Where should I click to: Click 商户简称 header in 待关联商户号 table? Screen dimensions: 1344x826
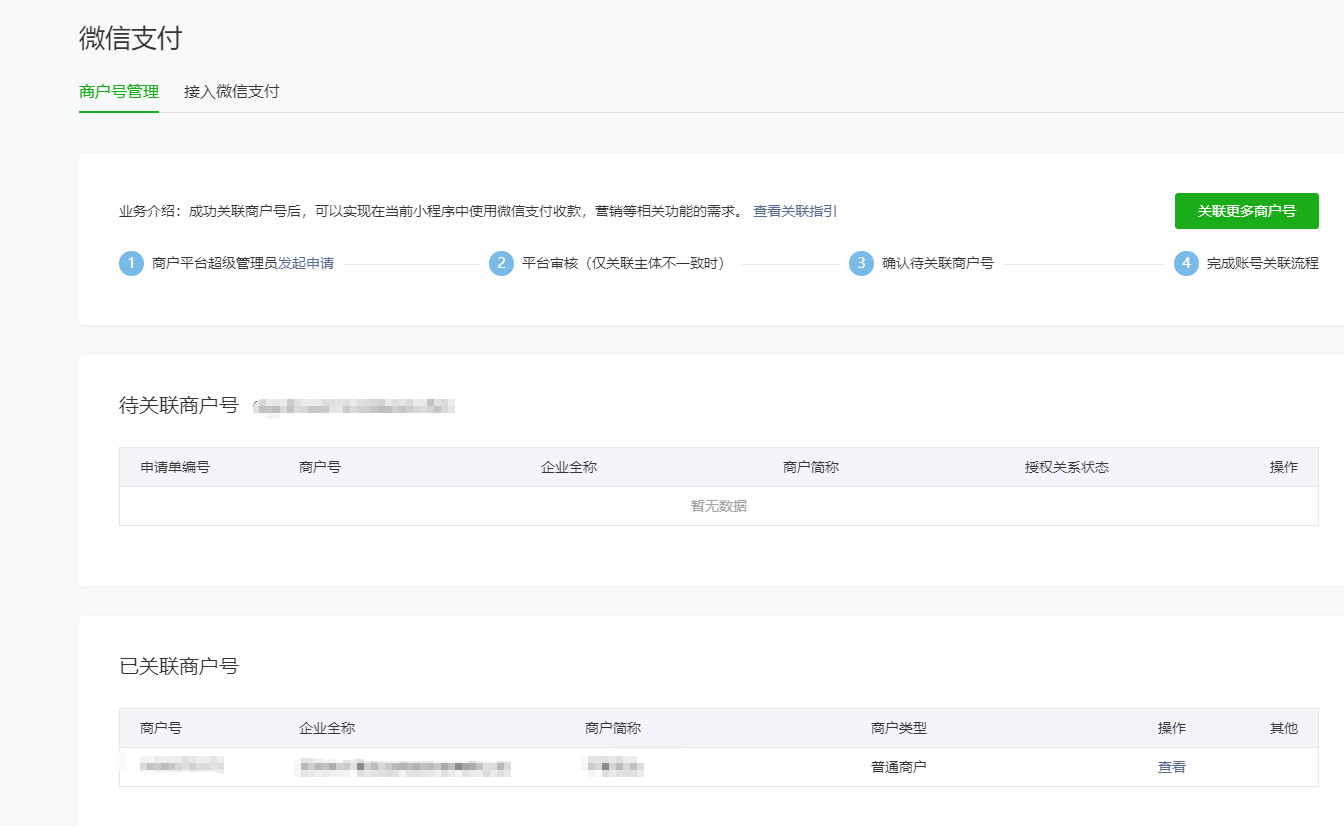point(811,467)
